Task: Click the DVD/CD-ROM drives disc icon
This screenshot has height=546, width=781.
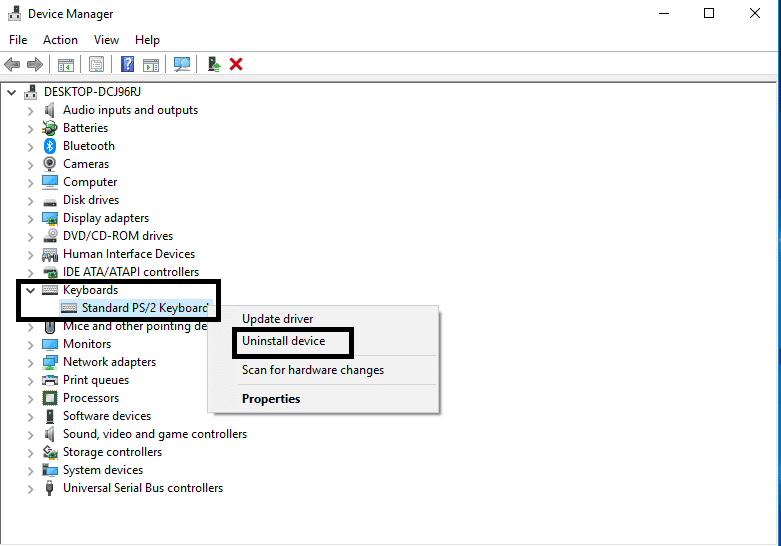Action: (x=50, y=236)
